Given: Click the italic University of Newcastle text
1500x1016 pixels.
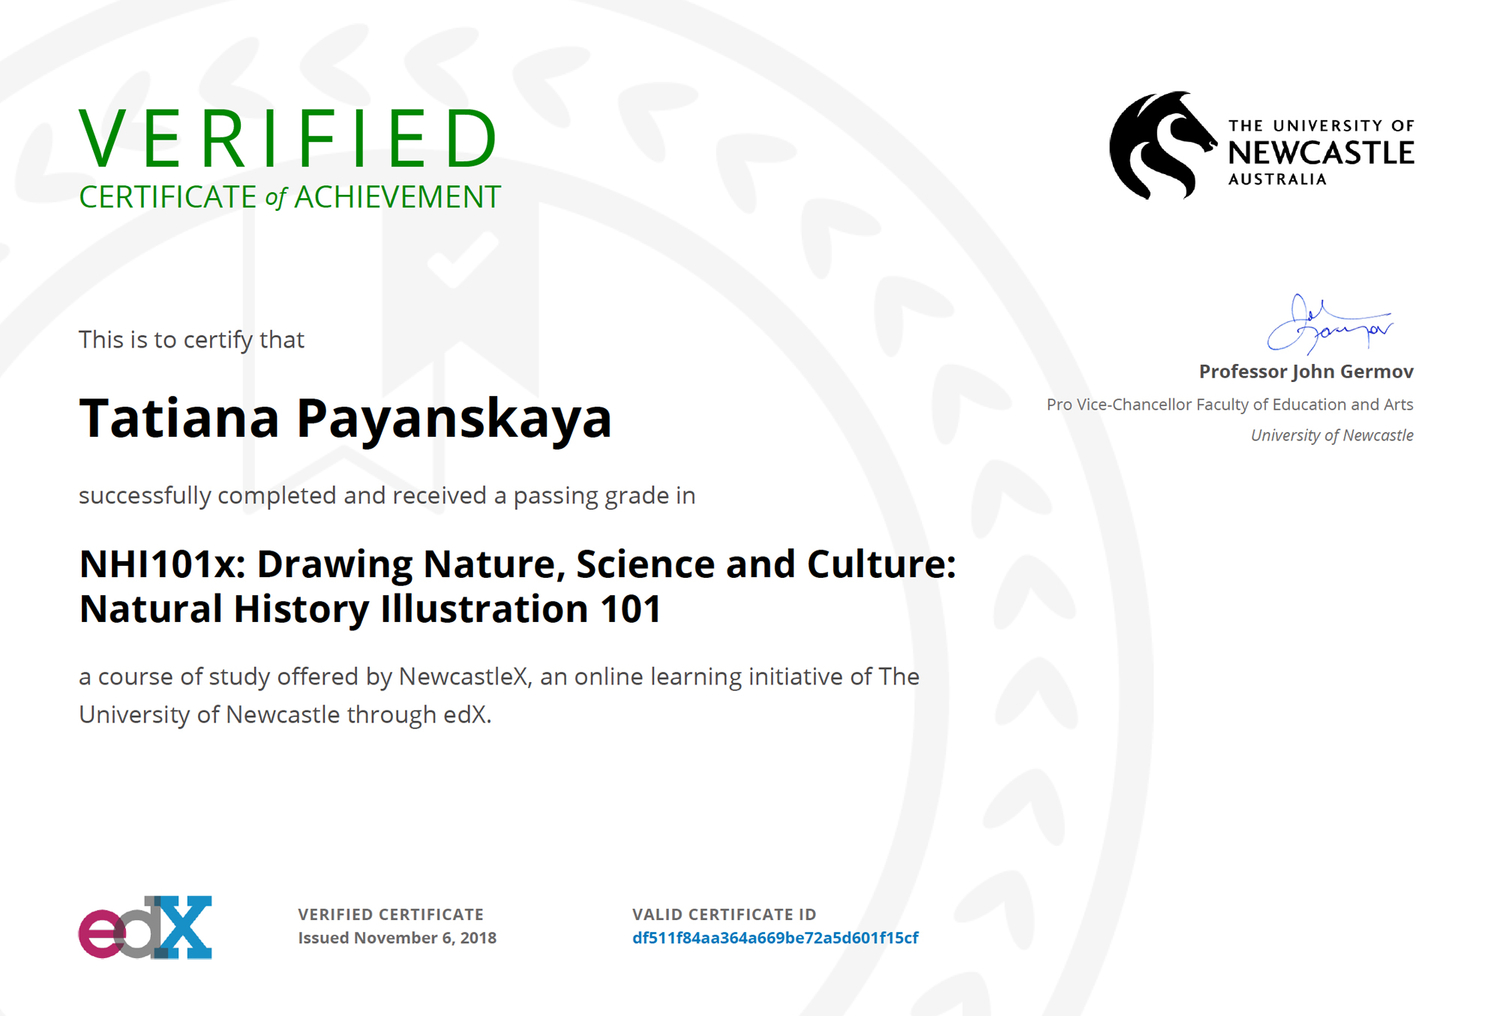Looking at the screenshot, I should [1332, 435].
